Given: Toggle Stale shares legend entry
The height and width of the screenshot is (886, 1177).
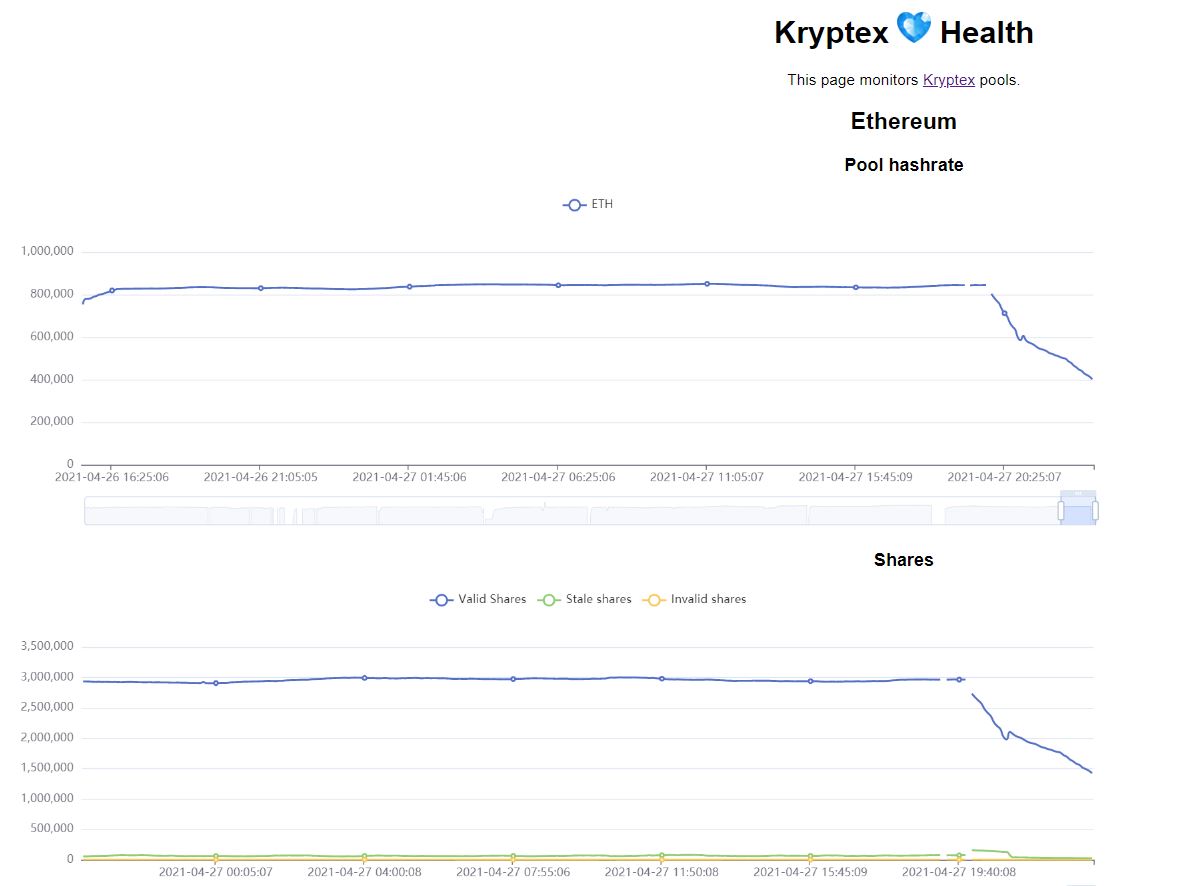Looking at the screenshot, I should coord(585,599).
